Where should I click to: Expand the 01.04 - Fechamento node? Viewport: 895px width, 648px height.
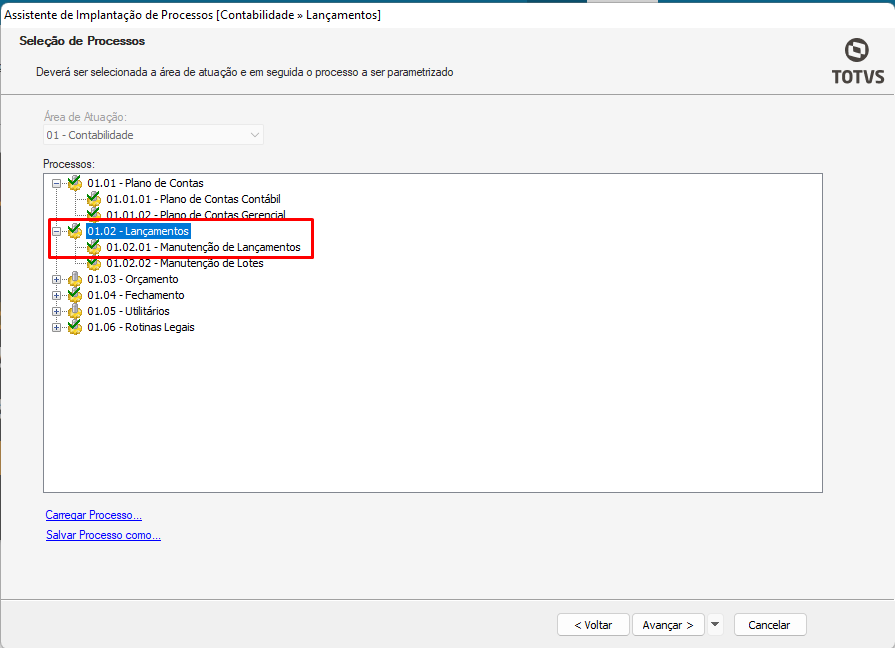click(57, 296)
